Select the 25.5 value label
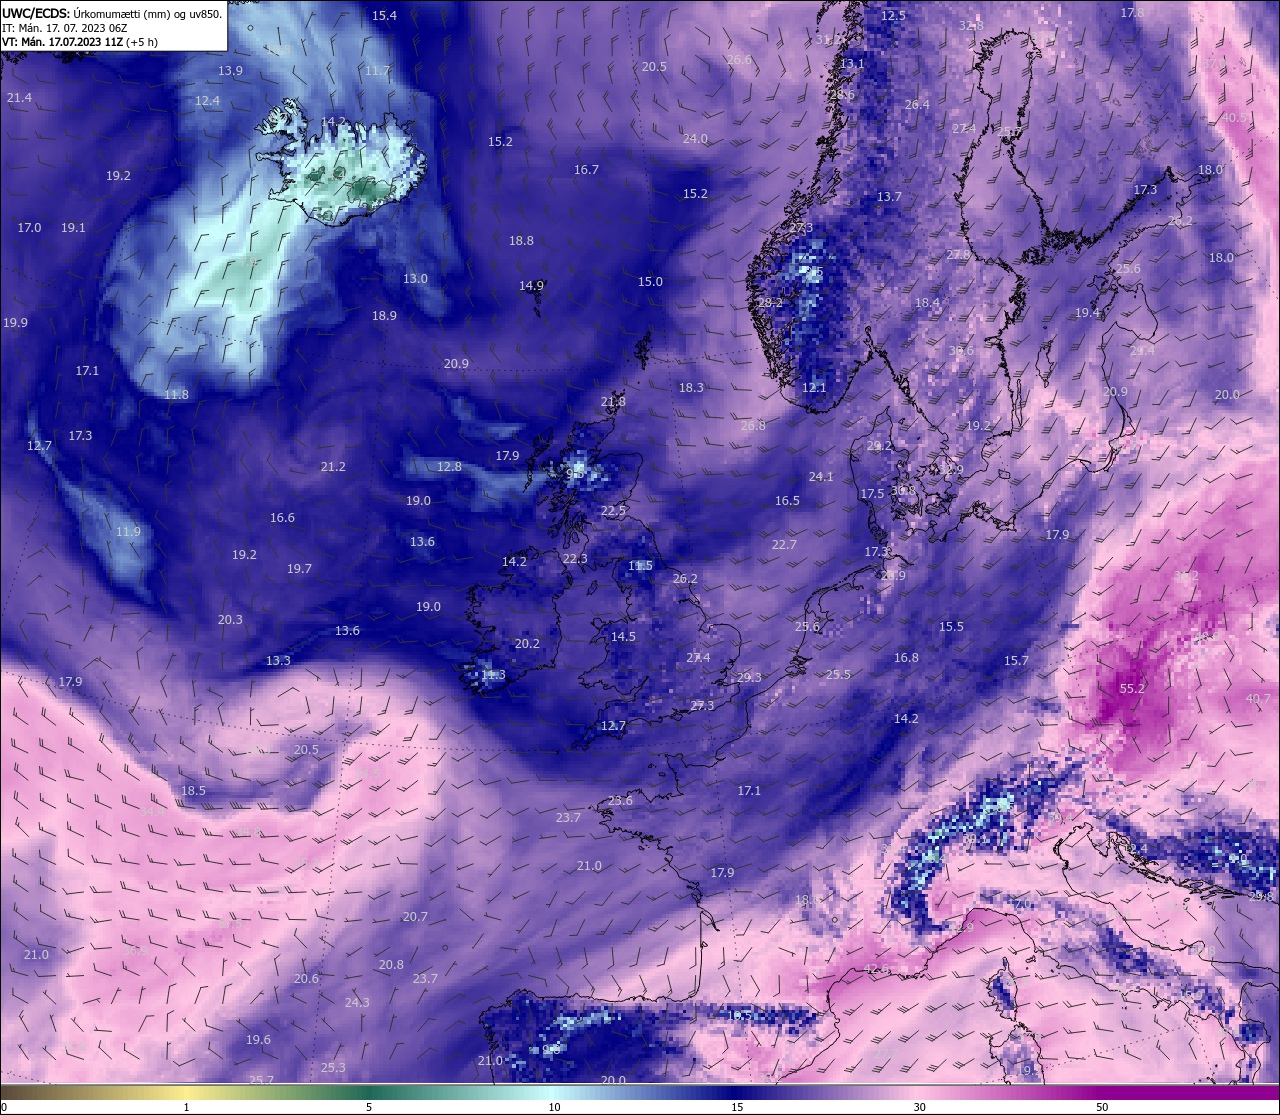The width and height of the screenshot is (1280, 1115). 838,675
